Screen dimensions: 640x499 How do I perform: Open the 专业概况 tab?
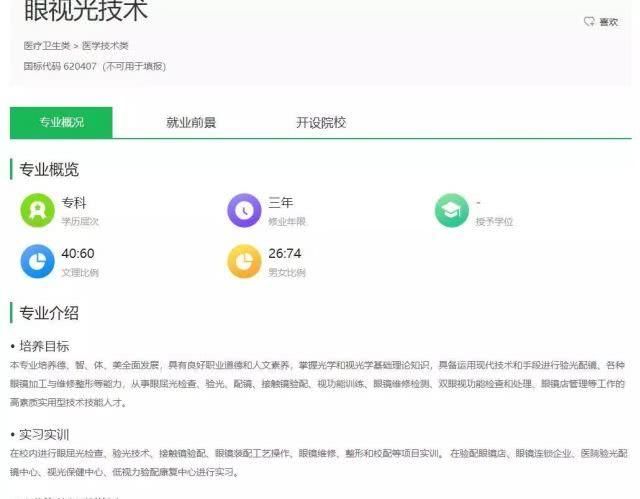[x=61, y=122]
